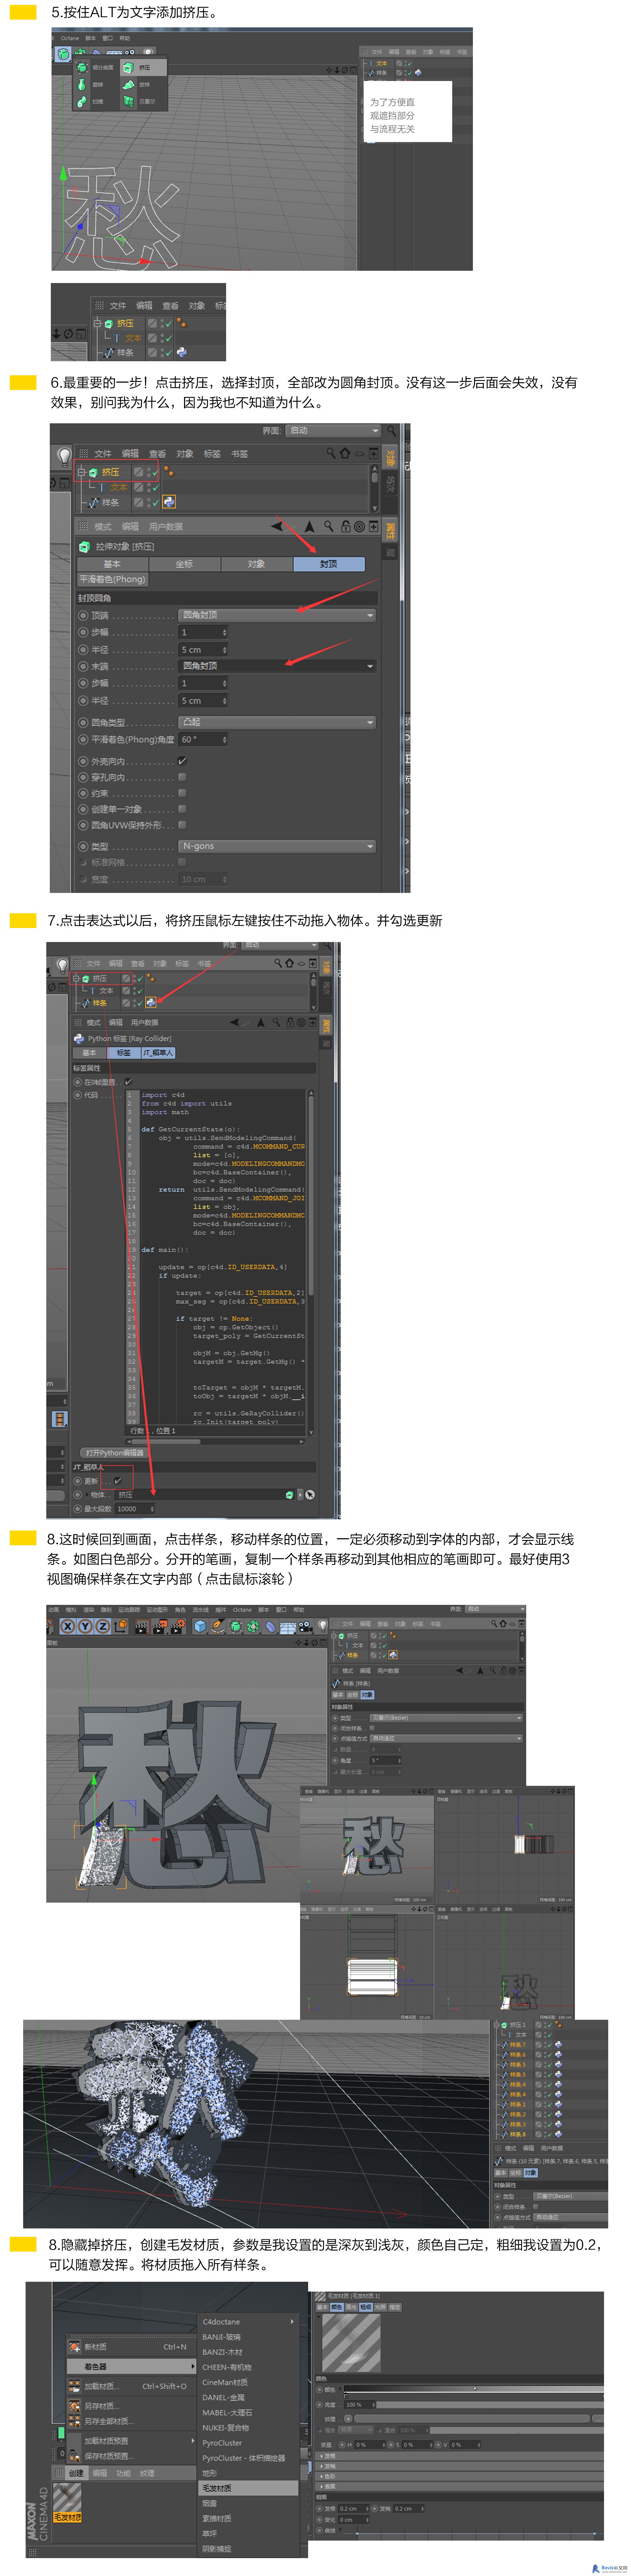Open the spline 类型 dropdown showing 贝塞尔(Bezier)
This screenshot has width=631, height=2576.
[x=446, y=1718]
